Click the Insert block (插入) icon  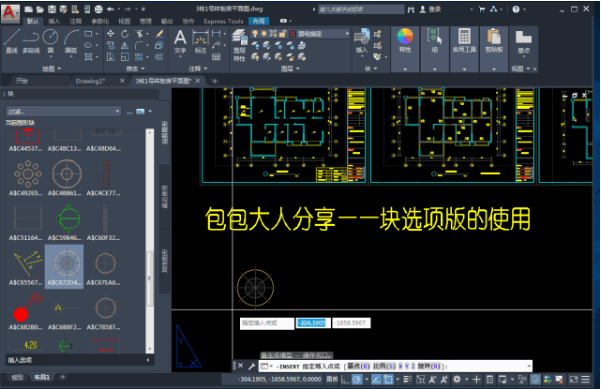361,41
